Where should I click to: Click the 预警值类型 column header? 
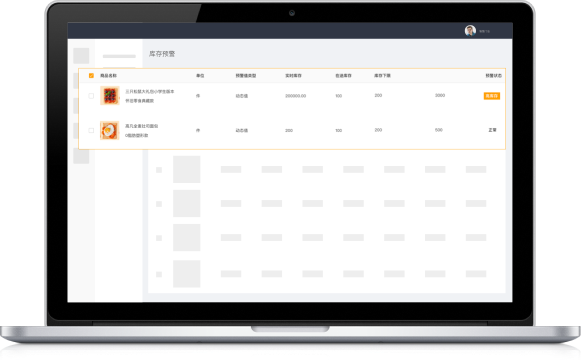click(x=246, y=76)
